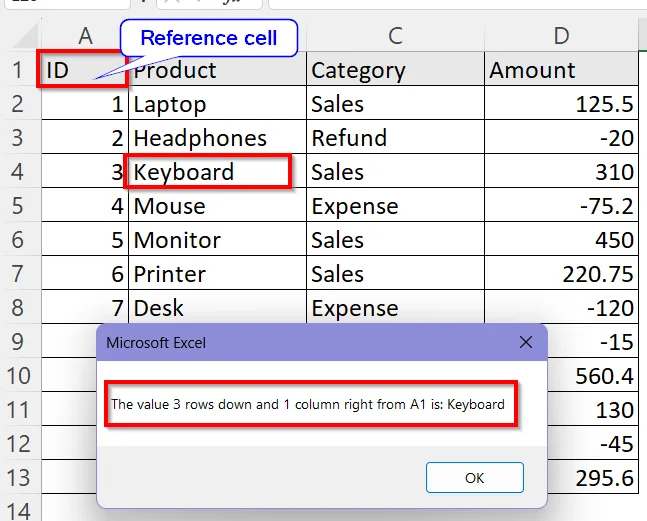Select the amount 560.4 cell
The width and height of the screenshot is (647, 521).
[594, 375]
